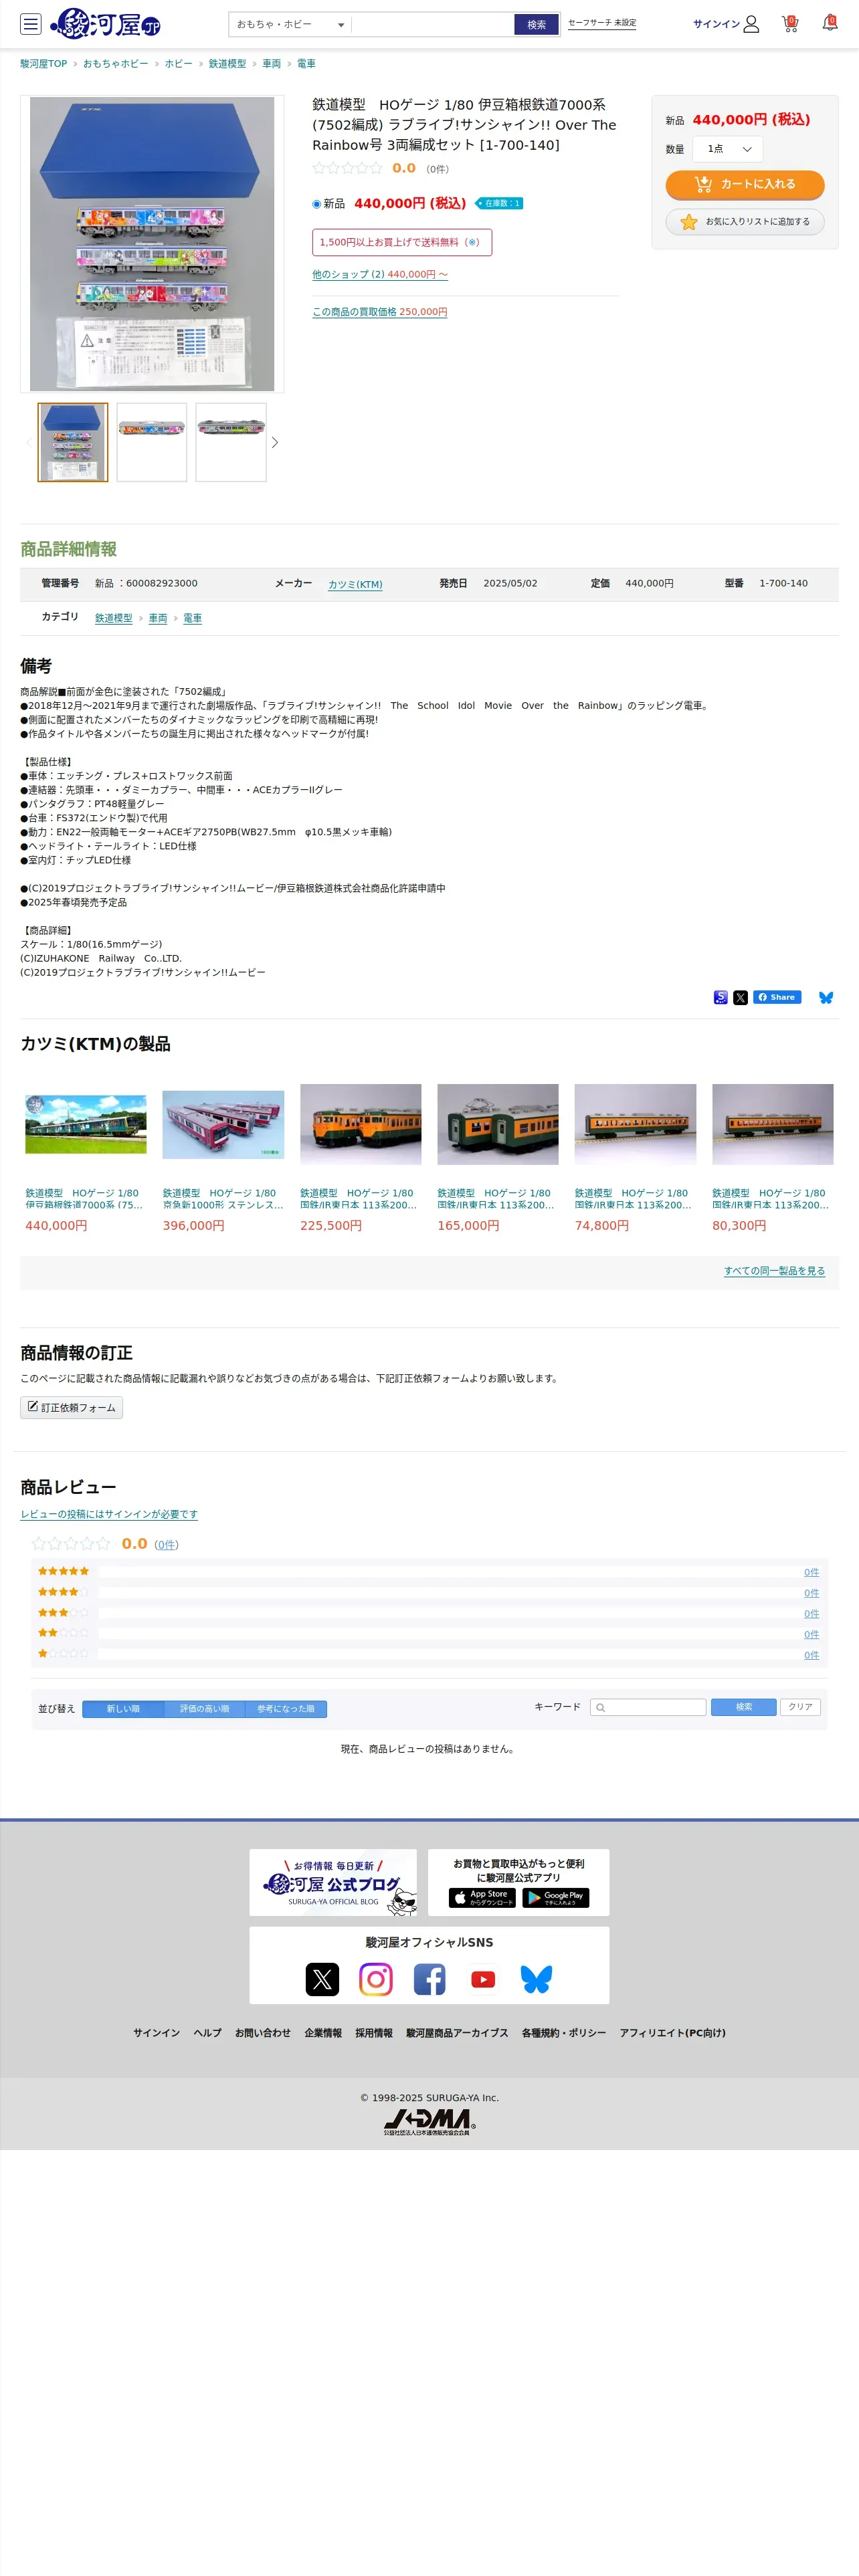This screenshot has width=859, height=2576.
Task: Open official Bluesky account in footer
Action: [x=536, y=1979]
